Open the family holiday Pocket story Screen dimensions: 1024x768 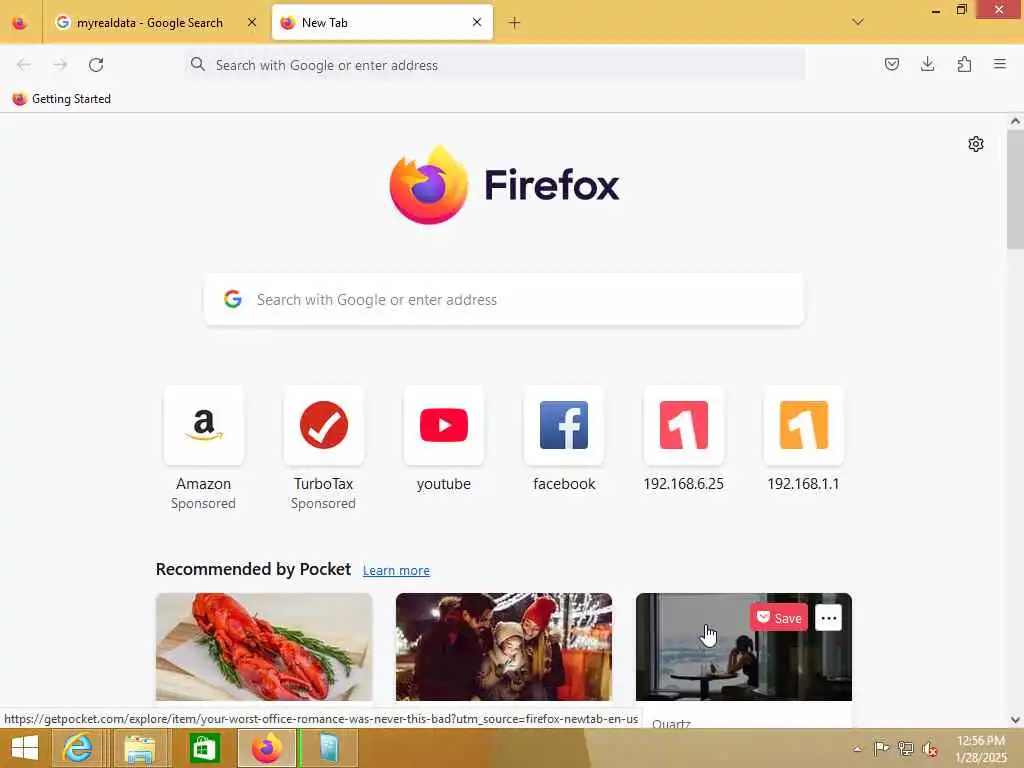click(504, 647)
